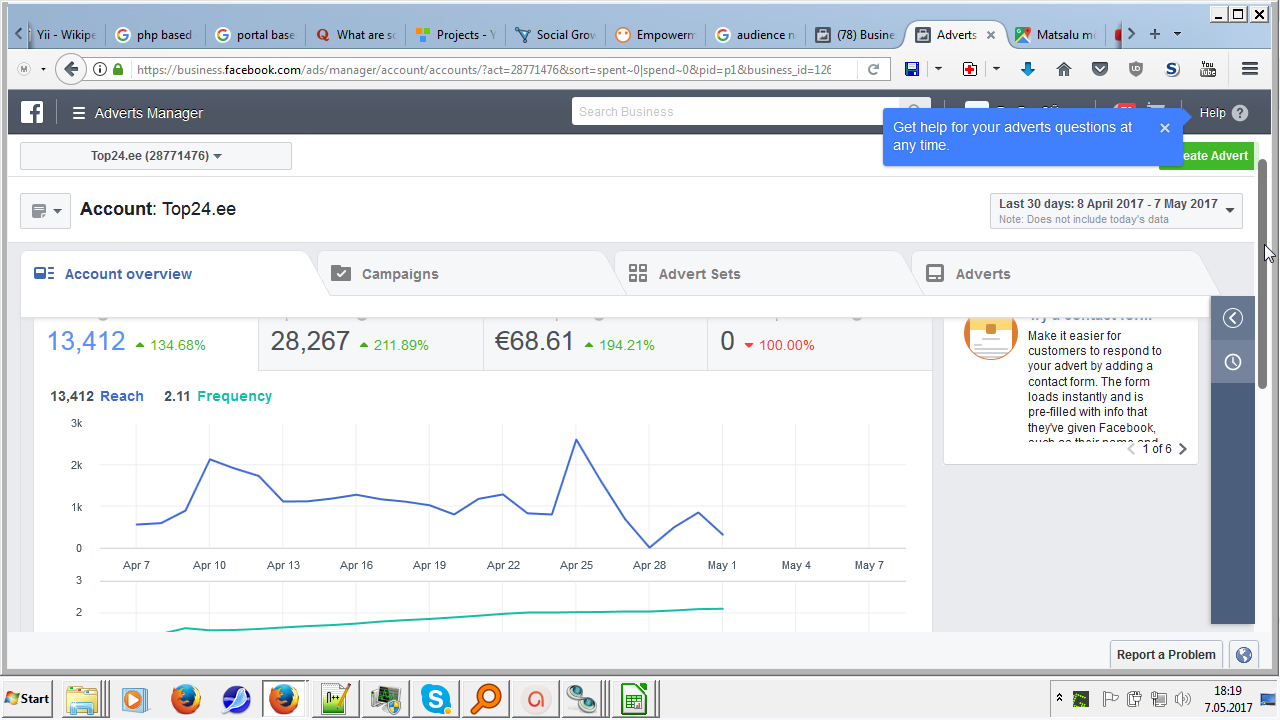1280x720 pixels.
Task: Switch to the Yii Wikipedia browser tab
Action: click(x=62, y=34)
